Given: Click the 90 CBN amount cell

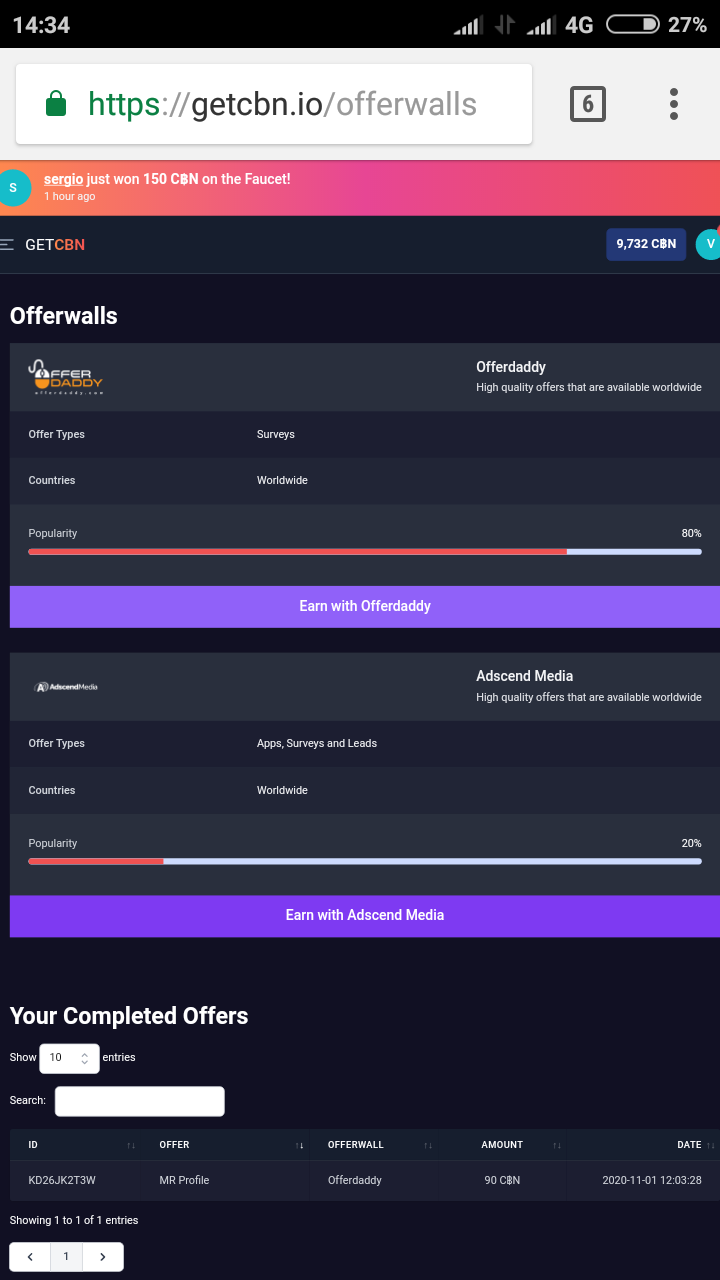Looking at the screenshot, I should click(x=502, y=1180).
